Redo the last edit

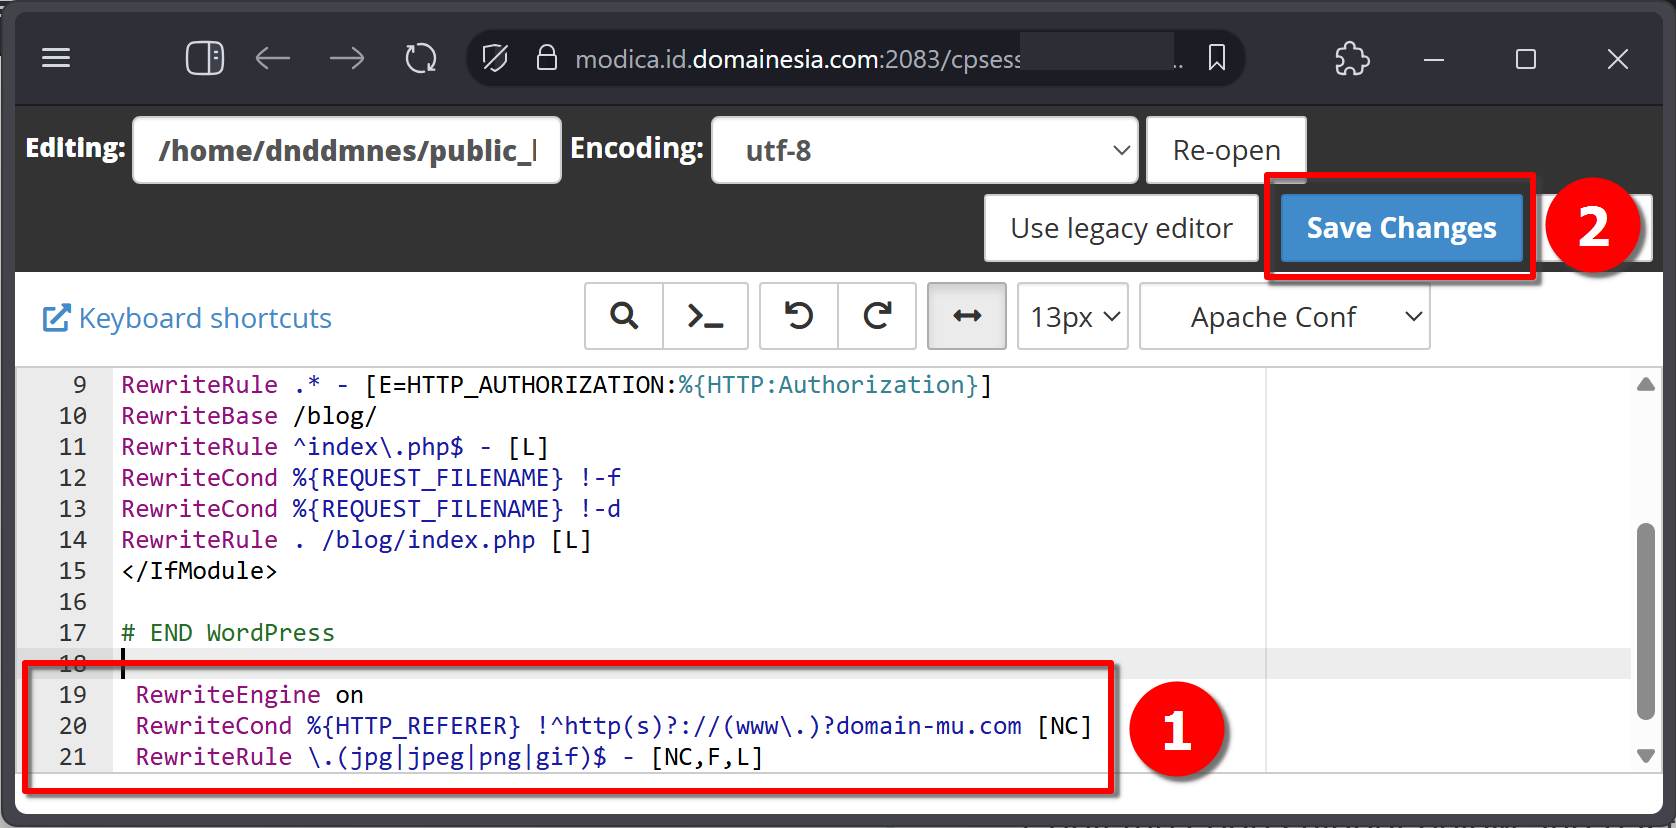tap(877, 316)
